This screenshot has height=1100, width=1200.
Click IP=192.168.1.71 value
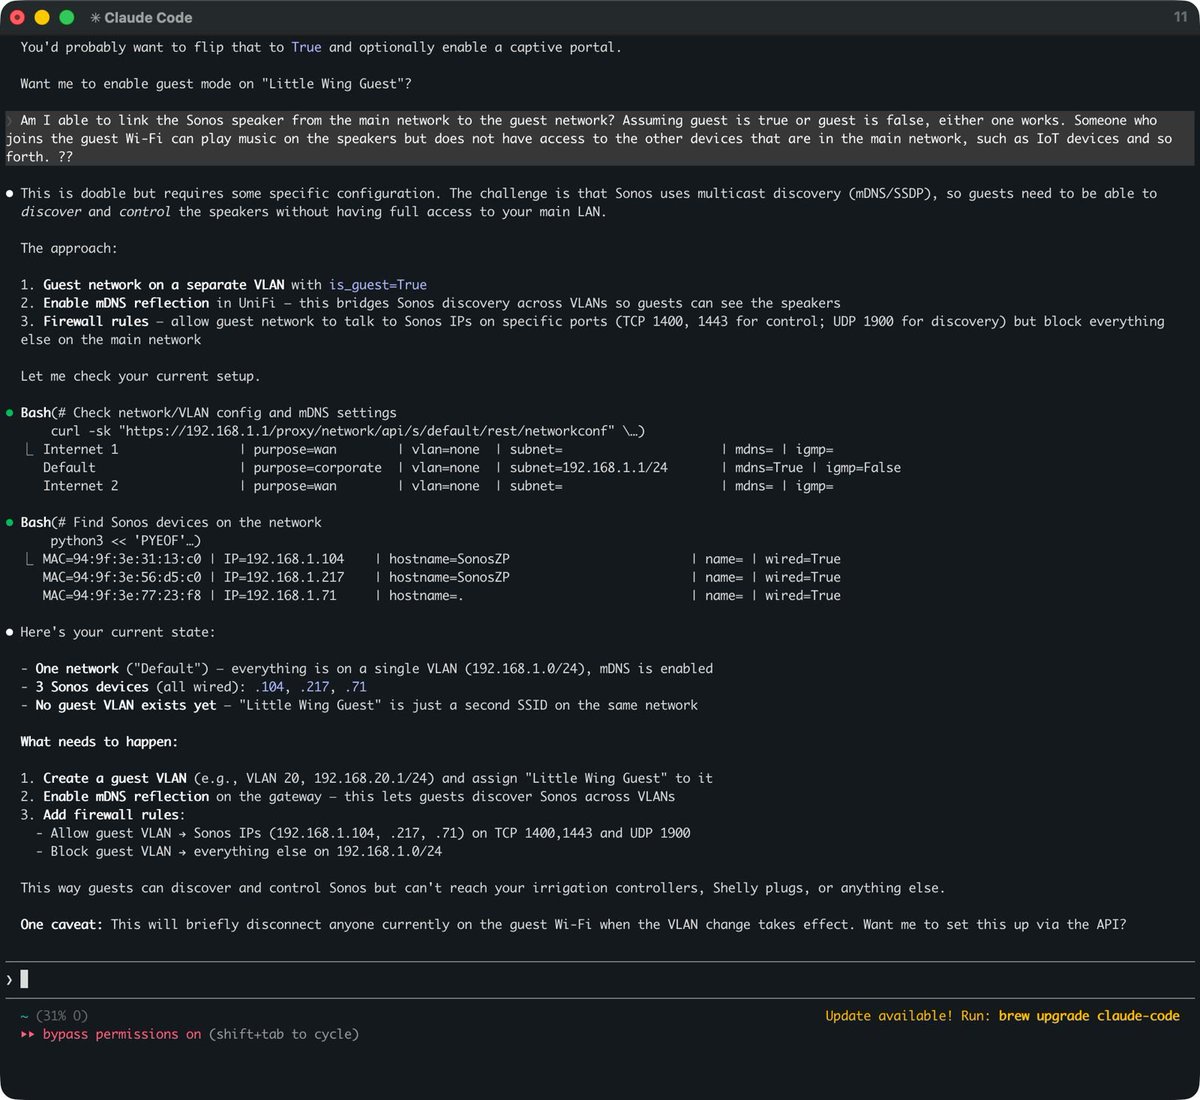(x=280, y=595)
